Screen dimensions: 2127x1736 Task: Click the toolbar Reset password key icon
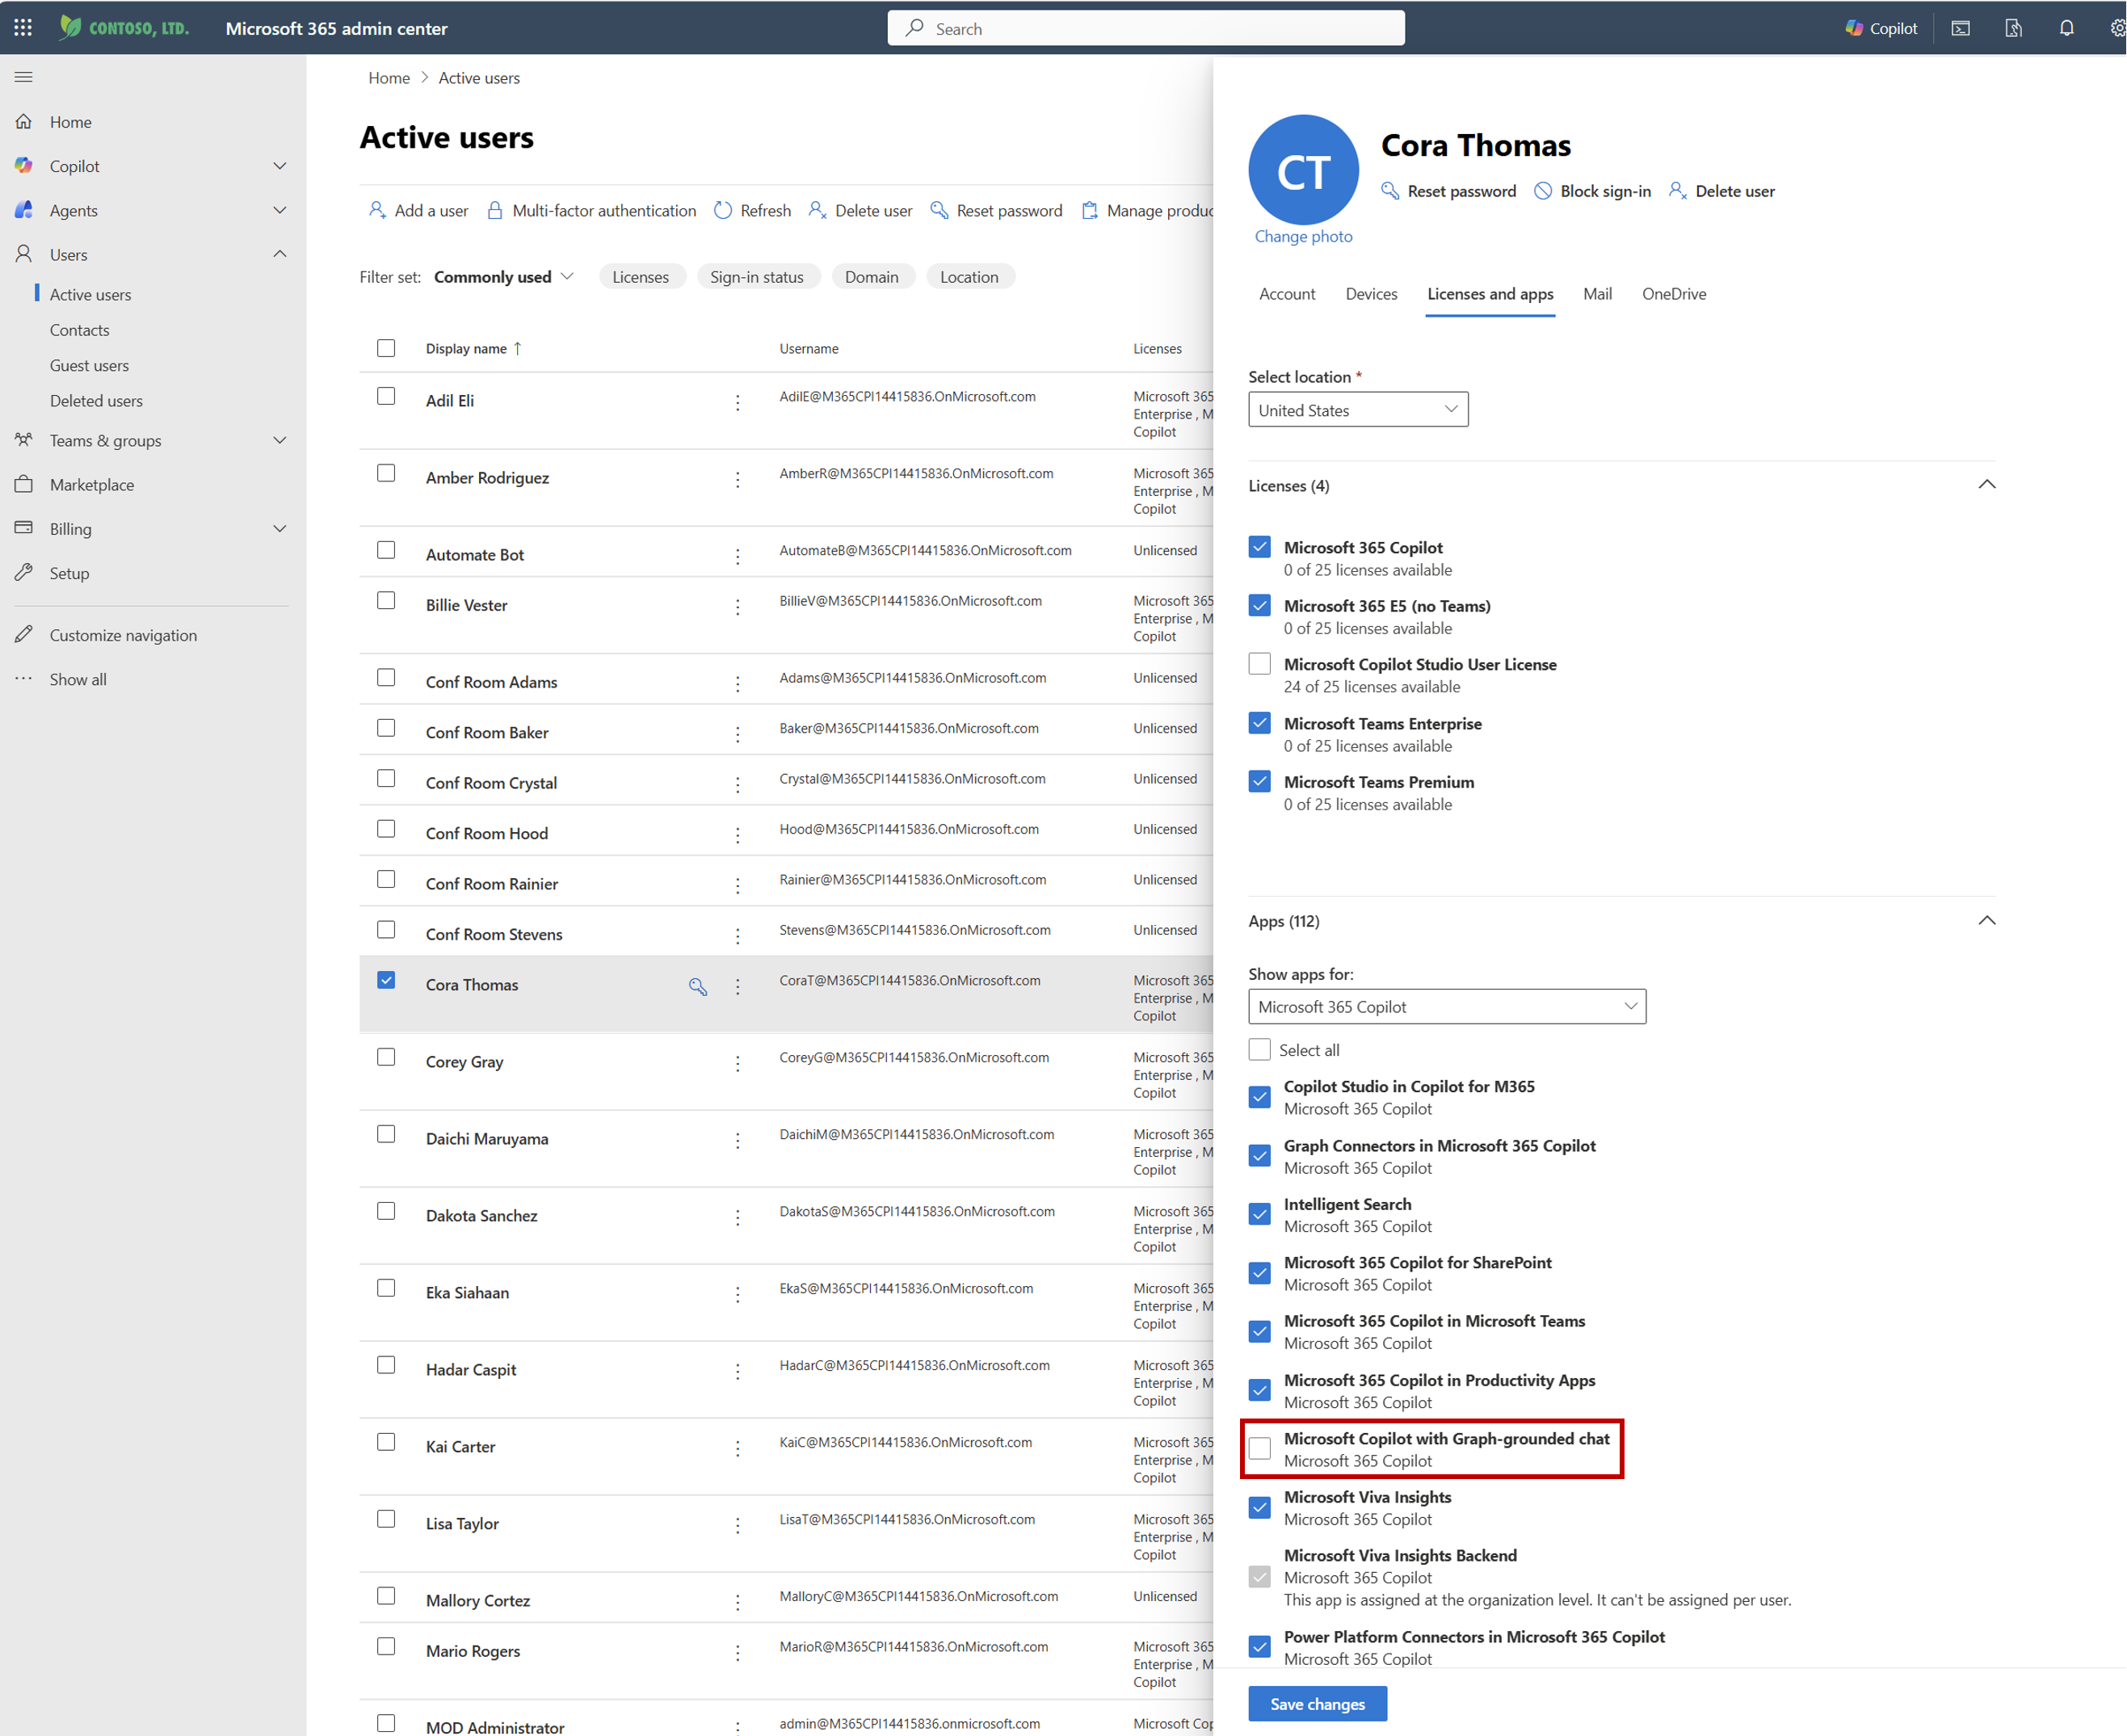pos(939,210)
